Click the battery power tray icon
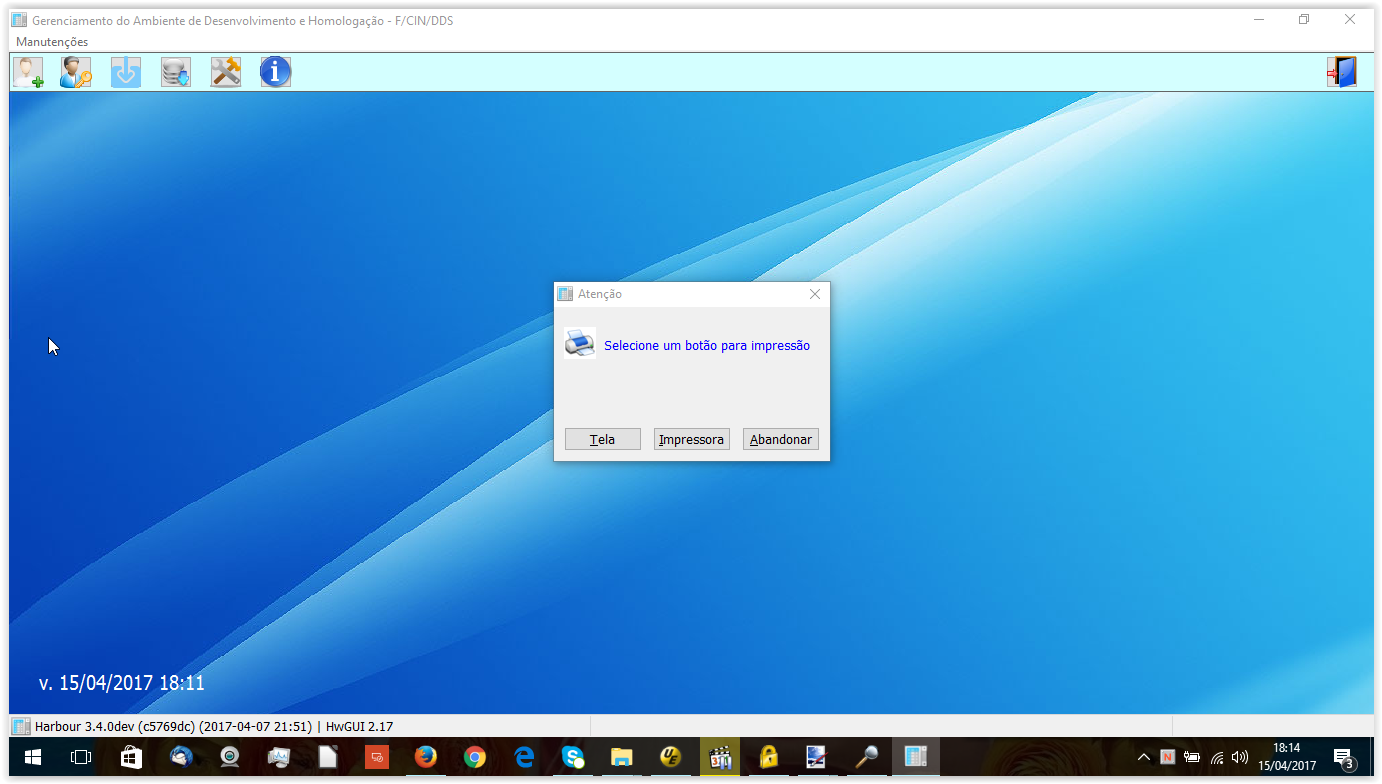This screenshot has height=784, width=1382. point(1192,757)
